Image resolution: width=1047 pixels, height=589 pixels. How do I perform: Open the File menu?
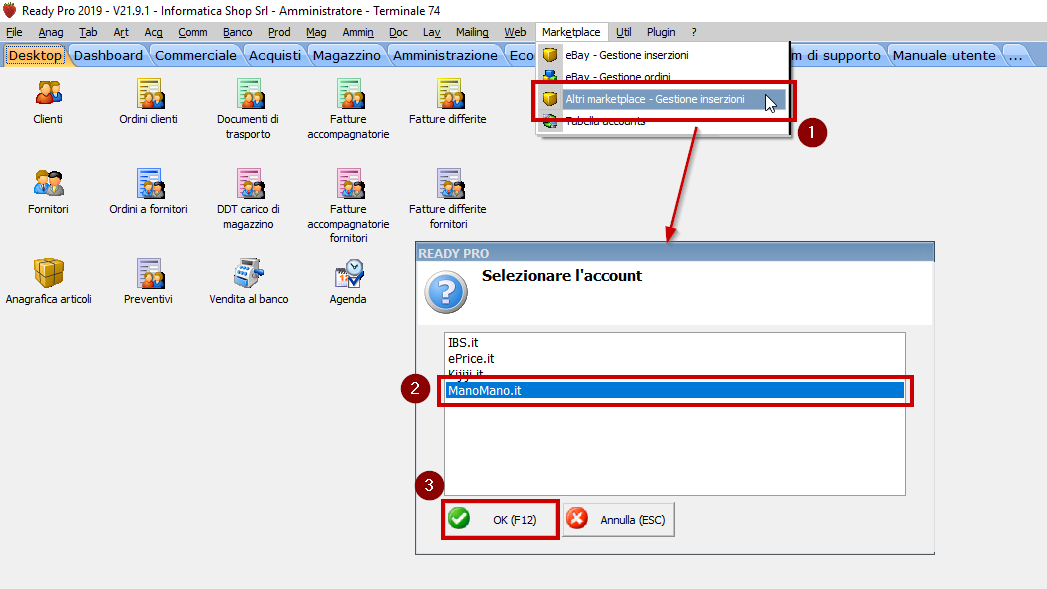click(14, 32)
